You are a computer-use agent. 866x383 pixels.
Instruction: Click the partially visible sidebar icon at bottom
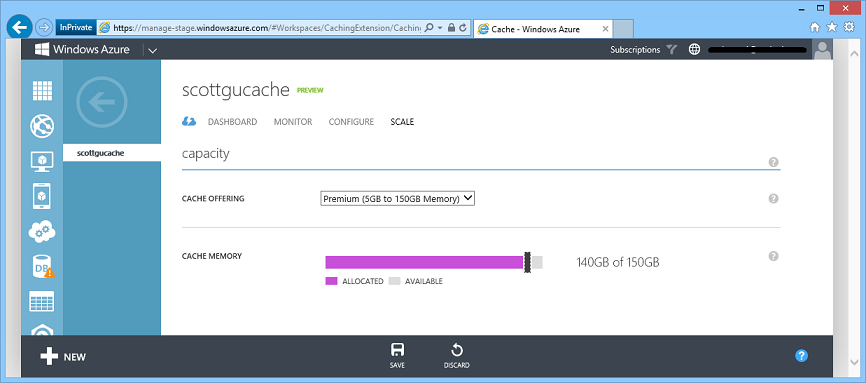pyautogui.click(x=42, y=330)
